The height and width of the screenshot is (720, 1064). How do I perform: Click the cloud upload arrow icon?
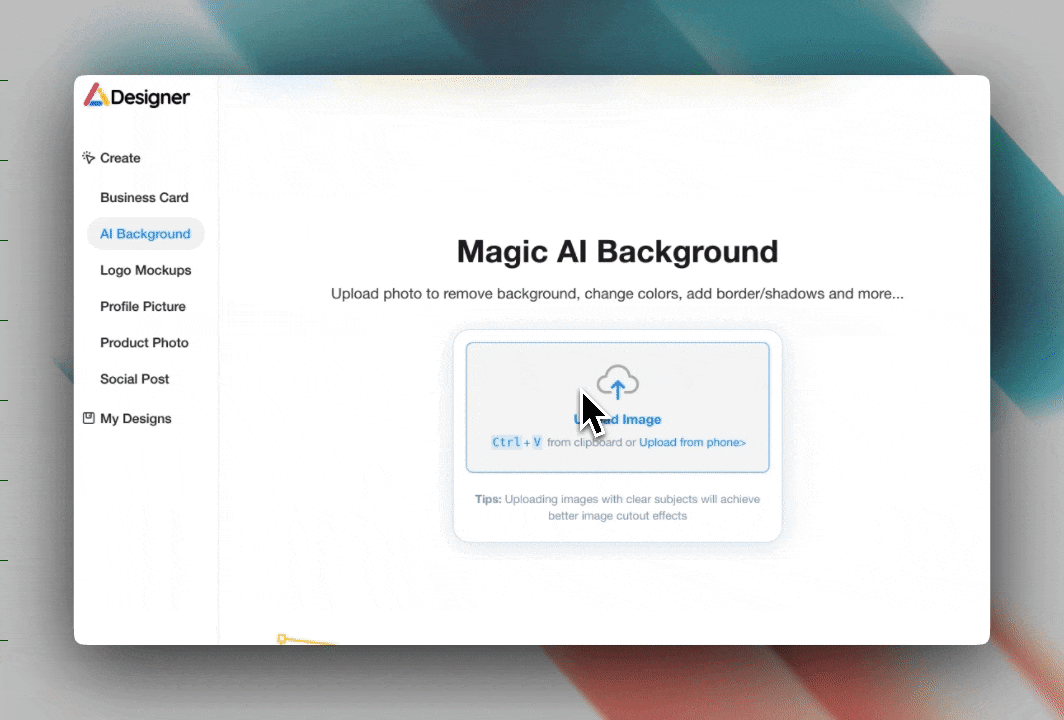pos(618,383)
